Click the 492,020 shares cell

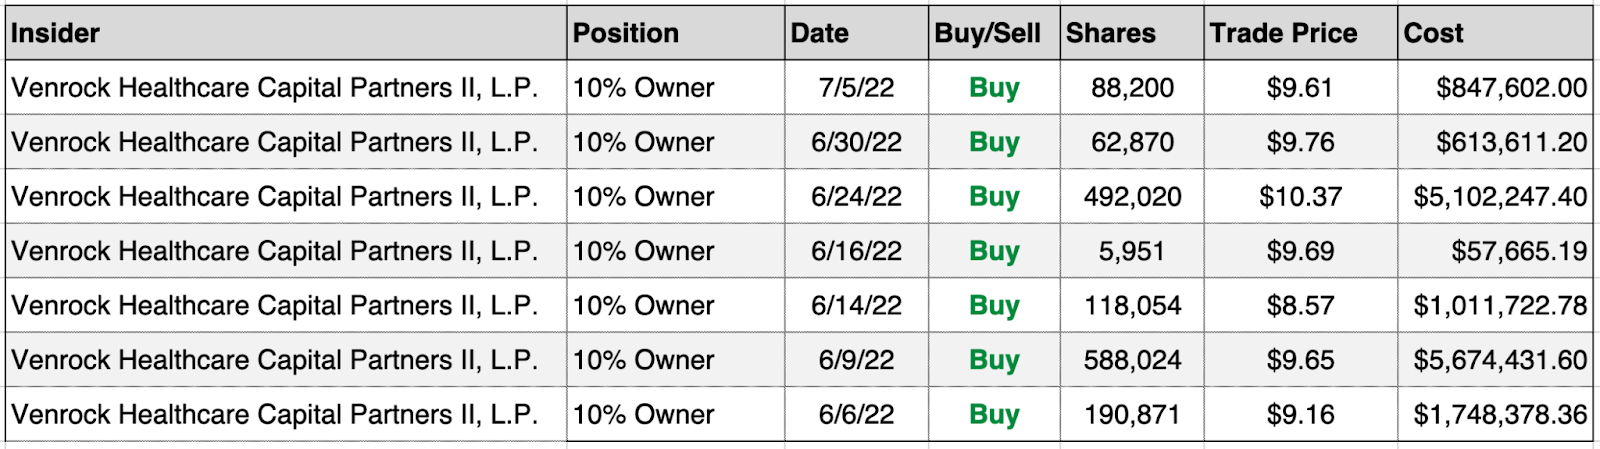point(1132,196)
